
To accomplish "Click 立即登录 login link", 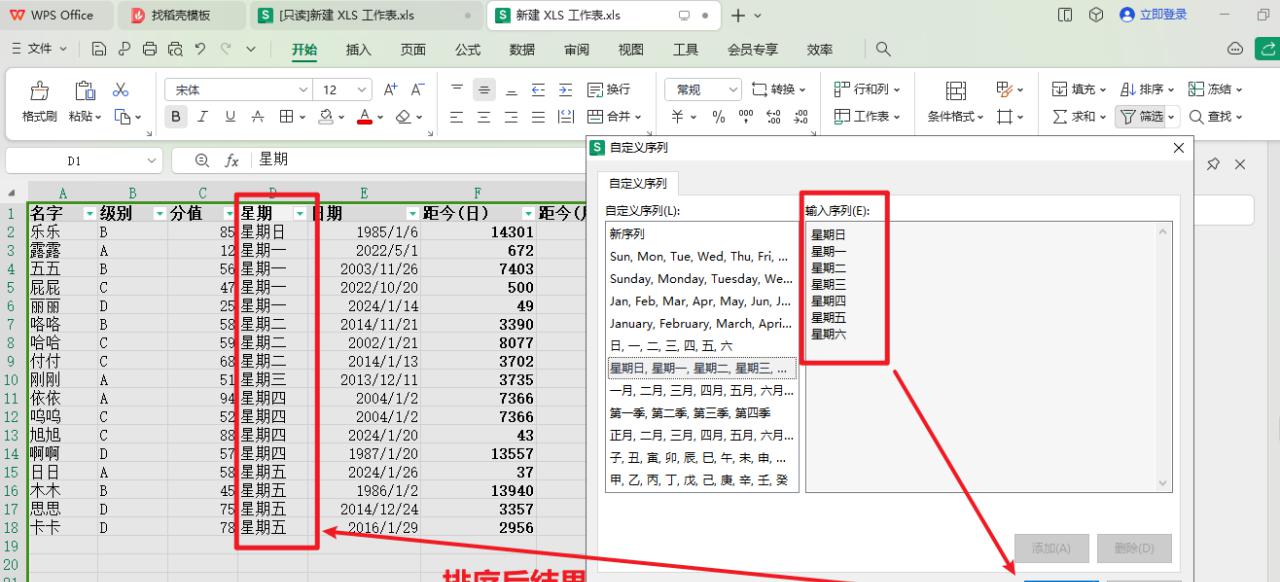I will 1155,15.
